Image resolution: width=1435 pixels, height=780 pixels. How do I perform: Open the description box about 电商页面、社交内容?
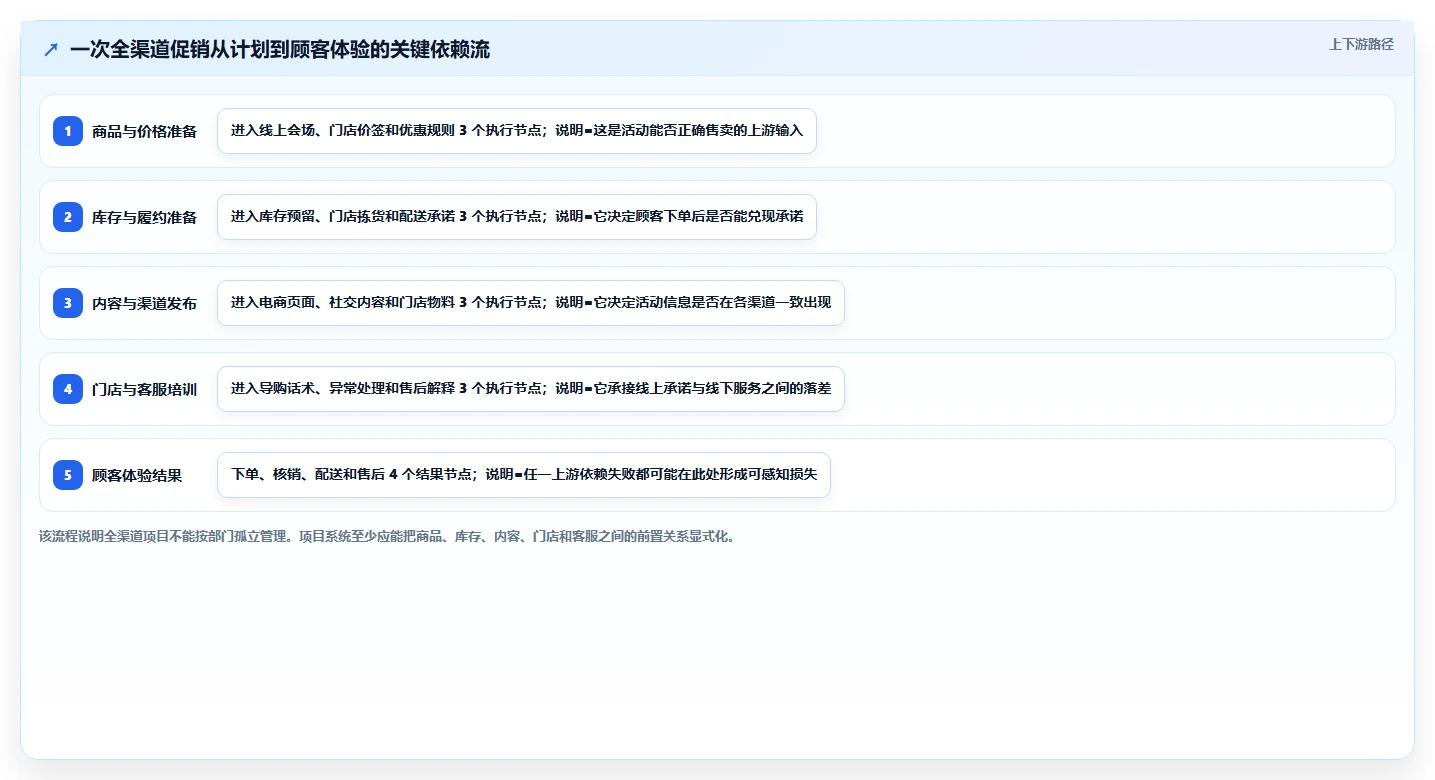coord(531,303)
